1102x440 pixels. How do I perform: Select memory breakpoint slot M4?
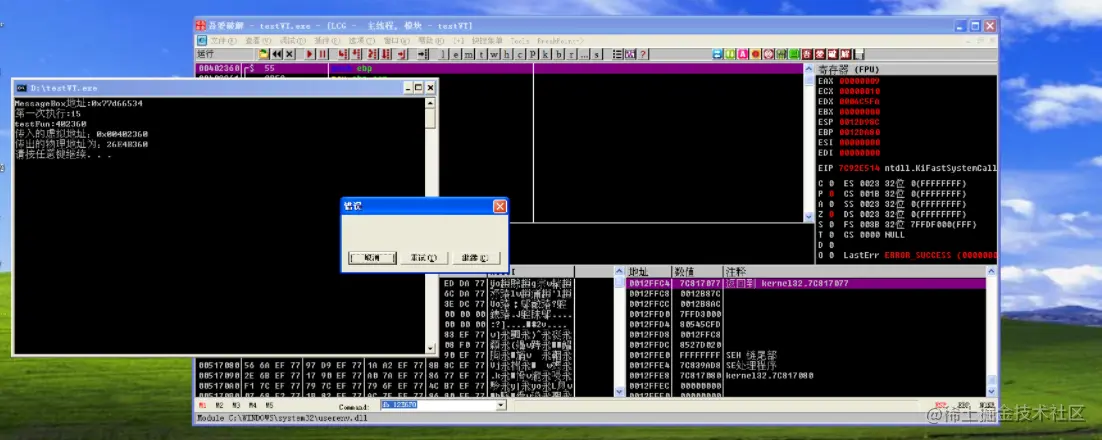pos(253,406)
